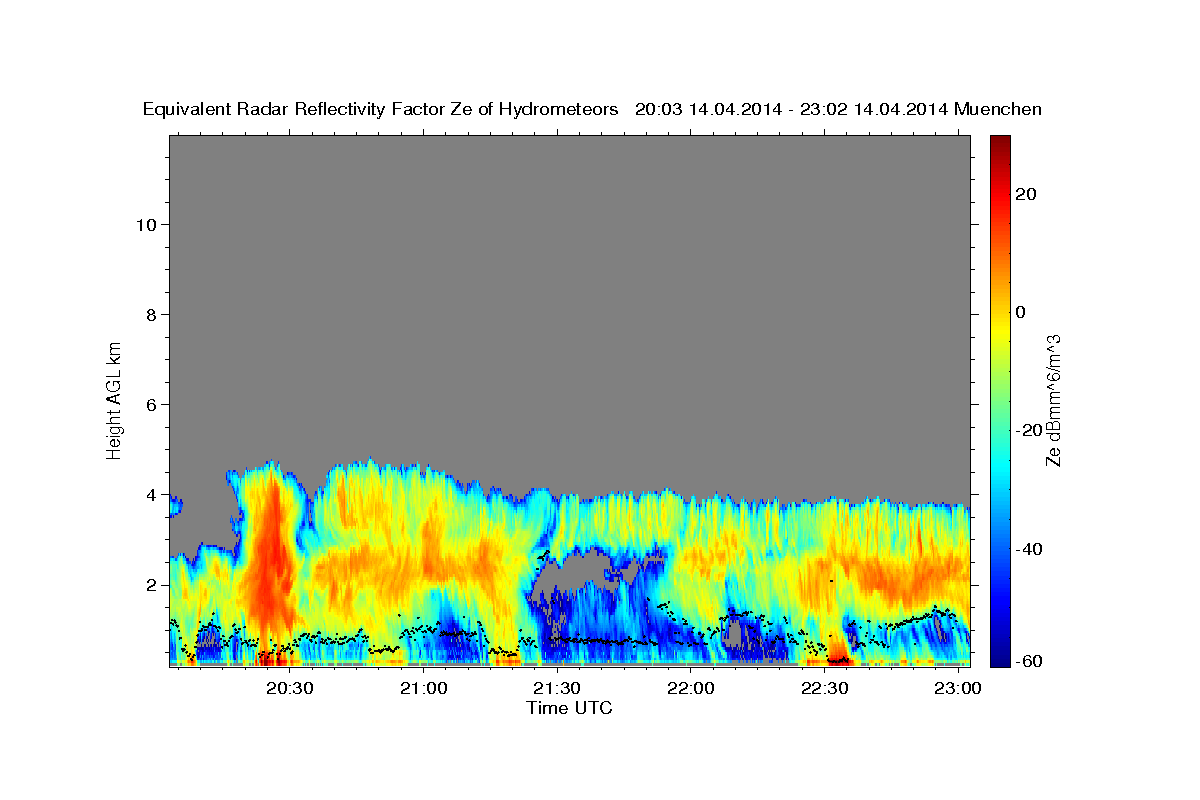The width and height of the screenshot is (1200, 800).
Task: Click the dark red top of the colorbar
Action: pyautogui.click(x=999, y=145)
